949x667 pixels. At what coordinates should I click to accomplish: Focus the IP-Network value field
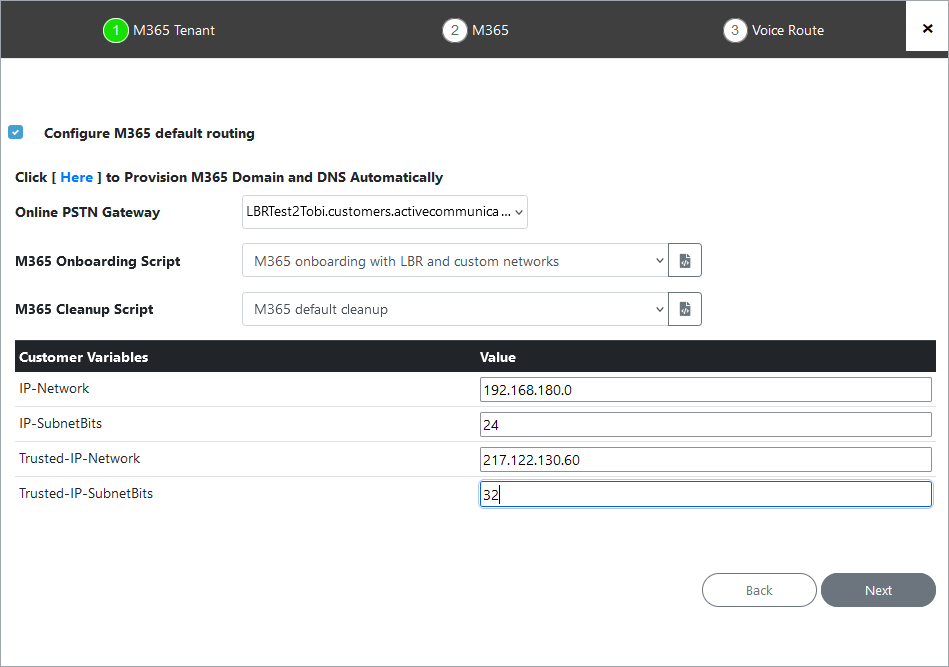coord(706,390)
